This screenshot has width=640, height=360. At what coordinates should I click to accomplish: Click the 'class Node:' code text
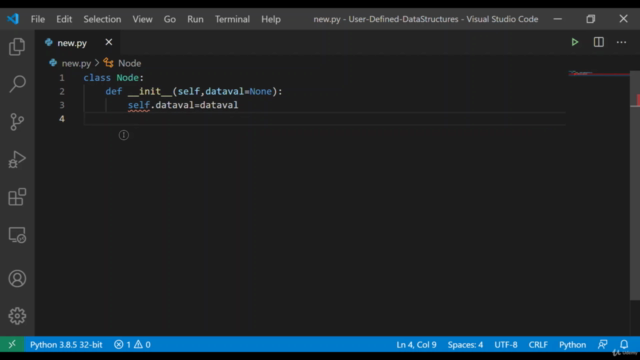113,78
